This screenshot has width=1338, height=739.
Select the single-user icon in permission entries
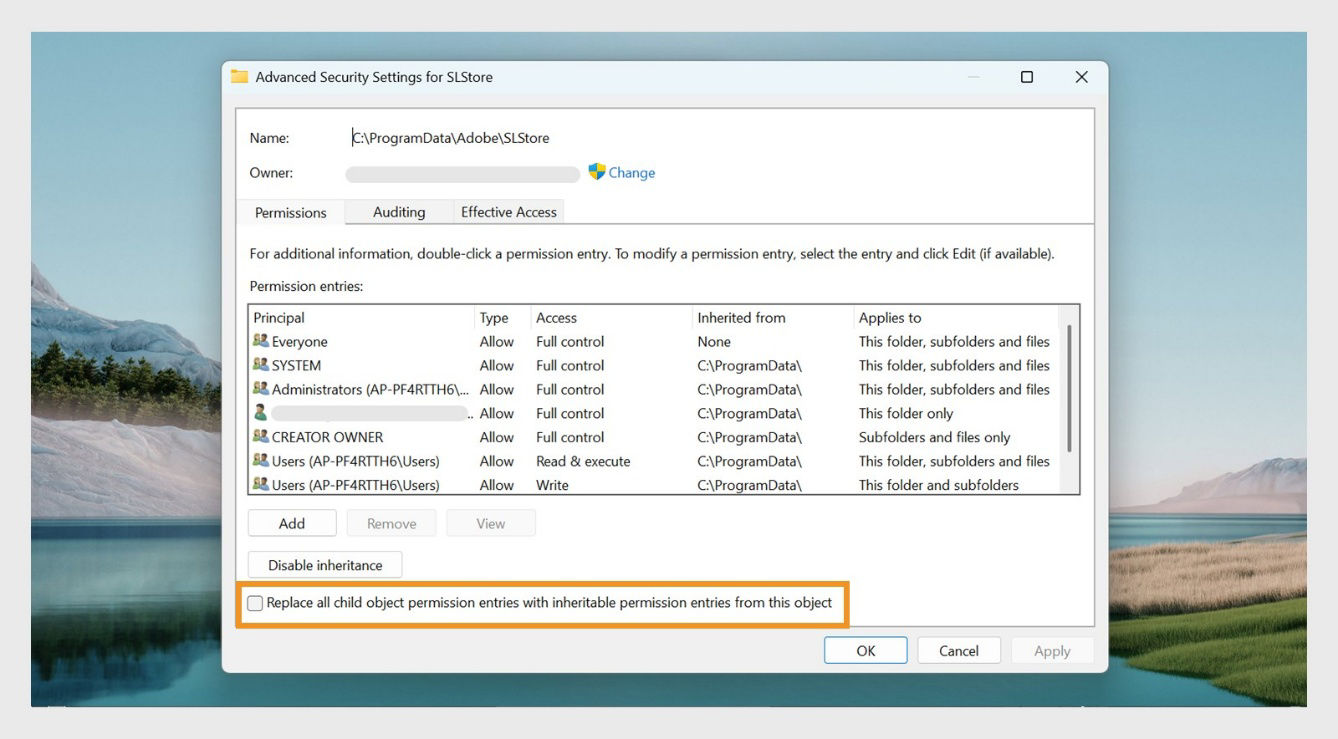click(260, 413)
